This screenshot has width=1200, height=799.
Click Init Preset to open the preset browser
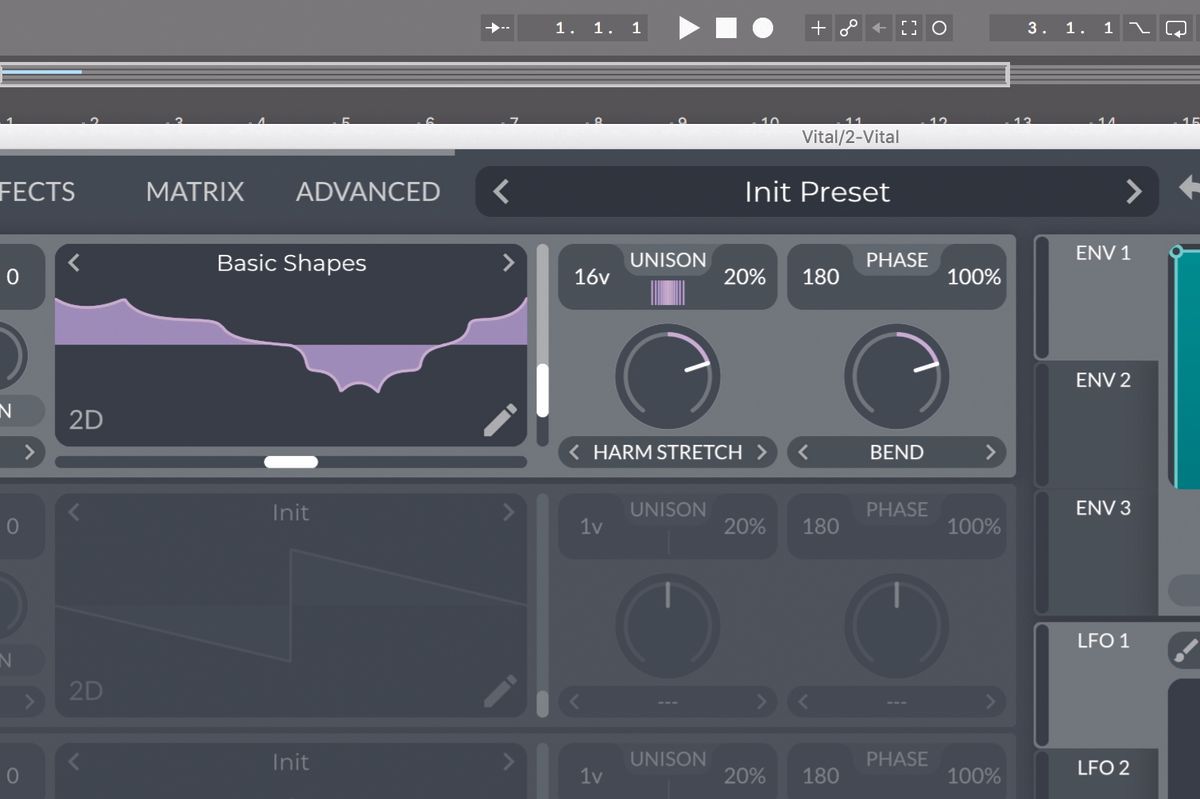[816, 191]
